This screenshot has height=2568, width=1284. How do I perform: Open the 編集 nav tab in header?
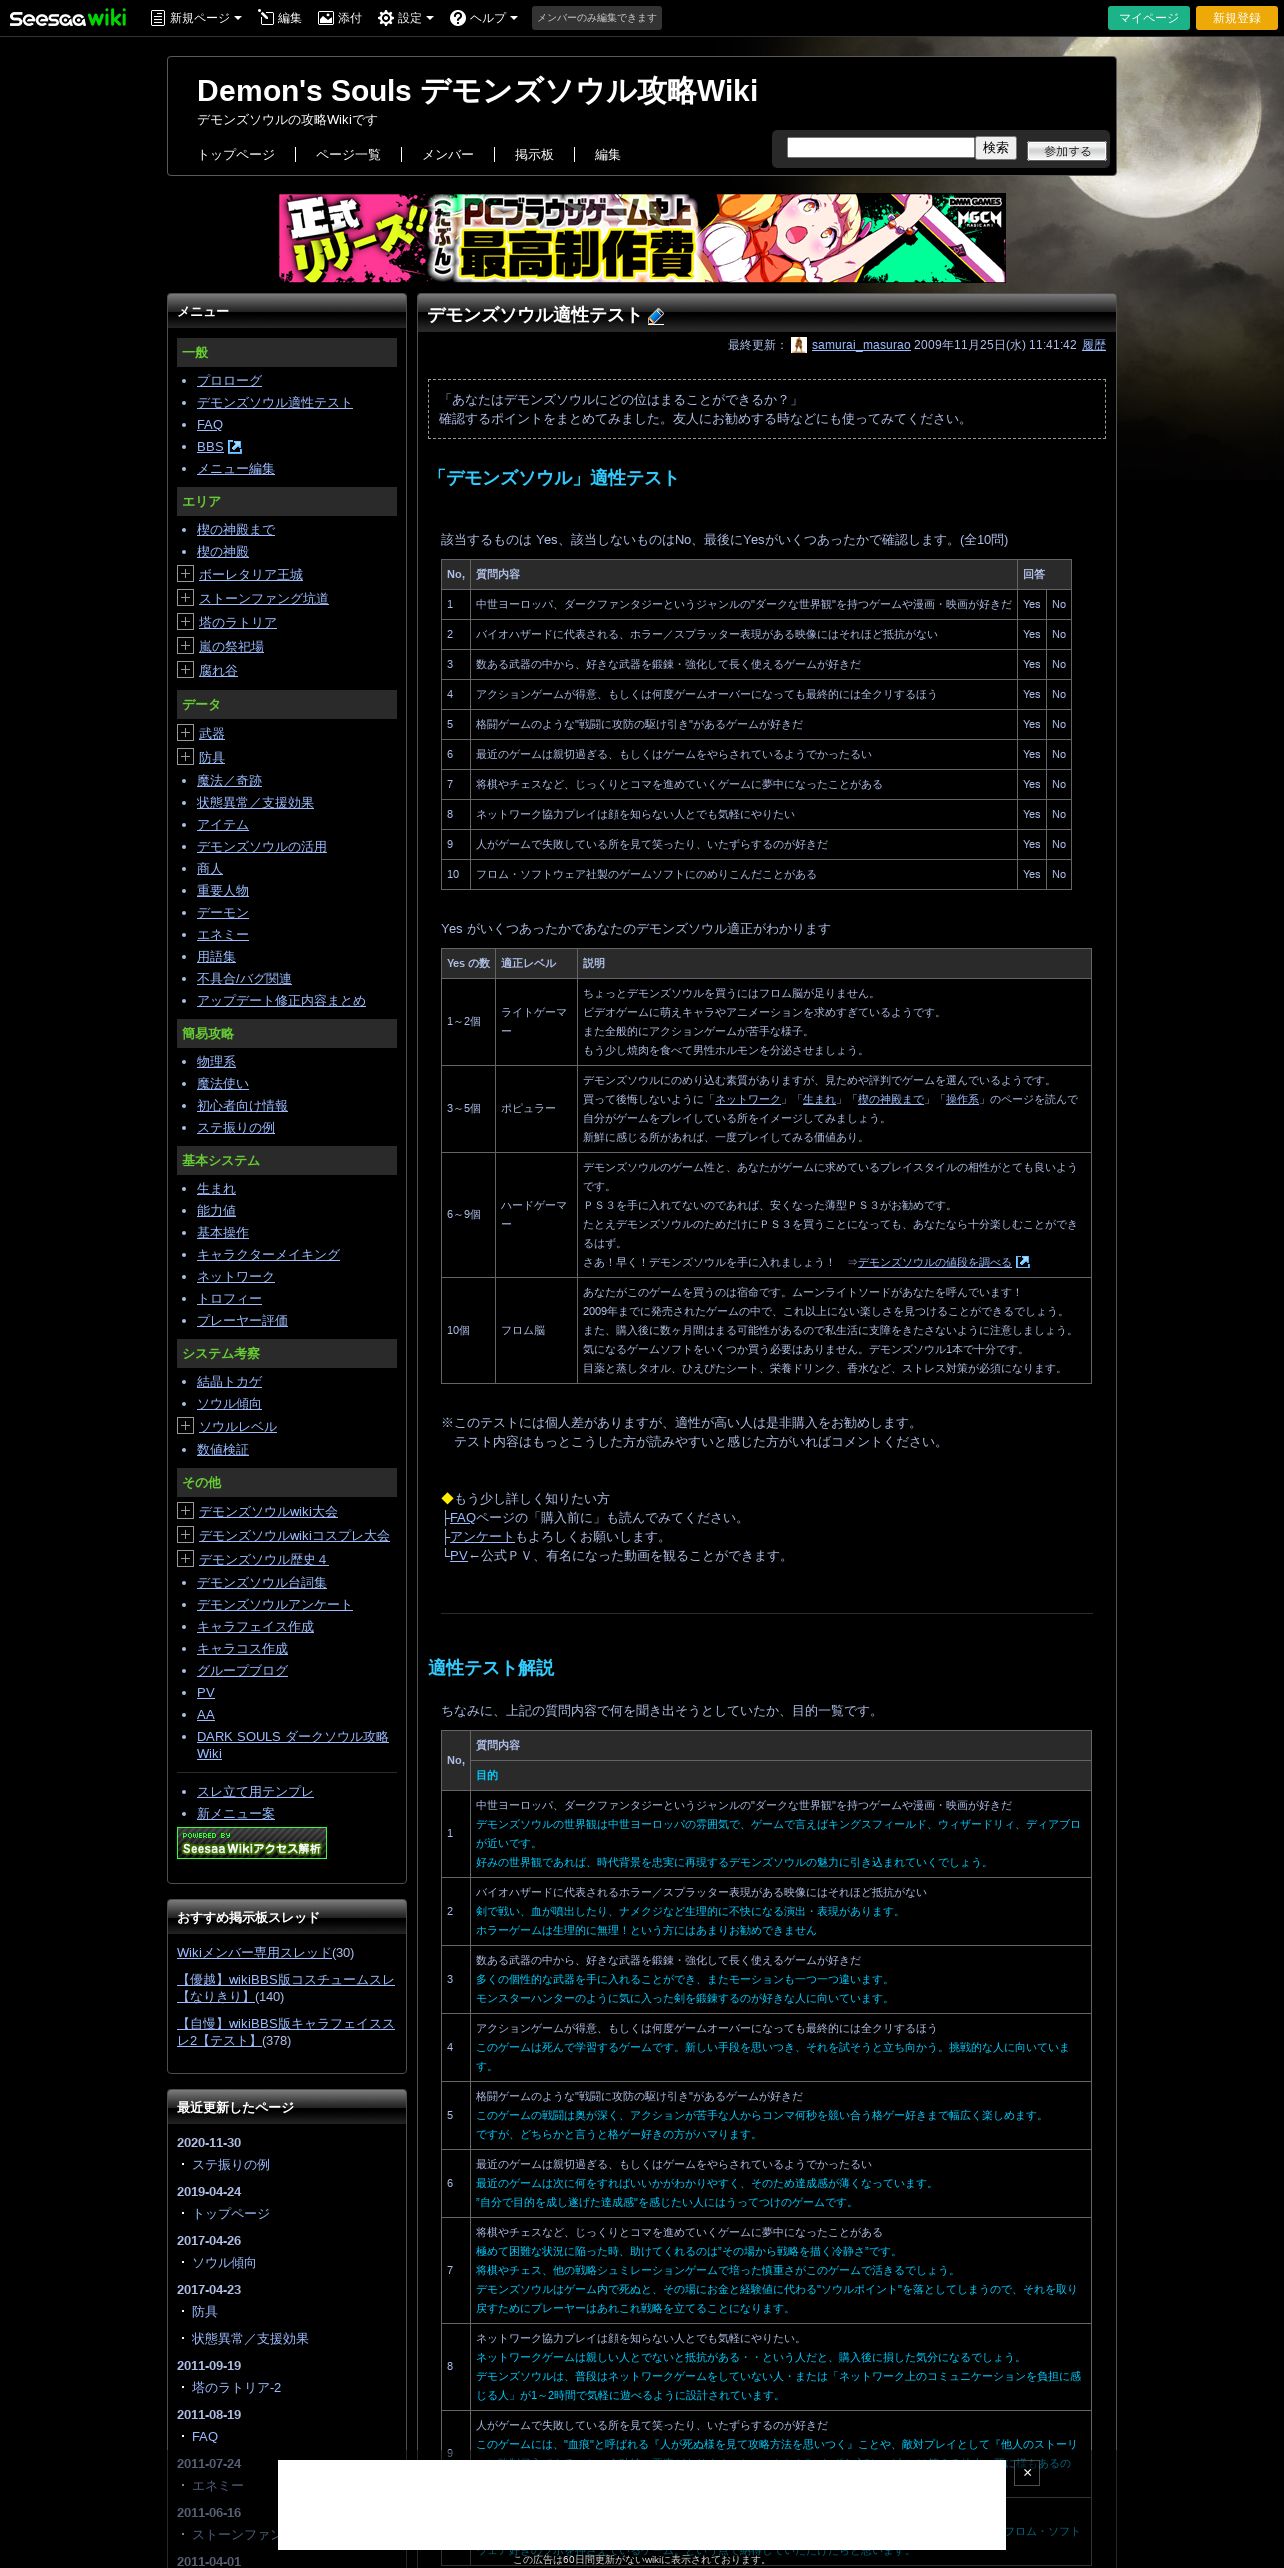607,155
